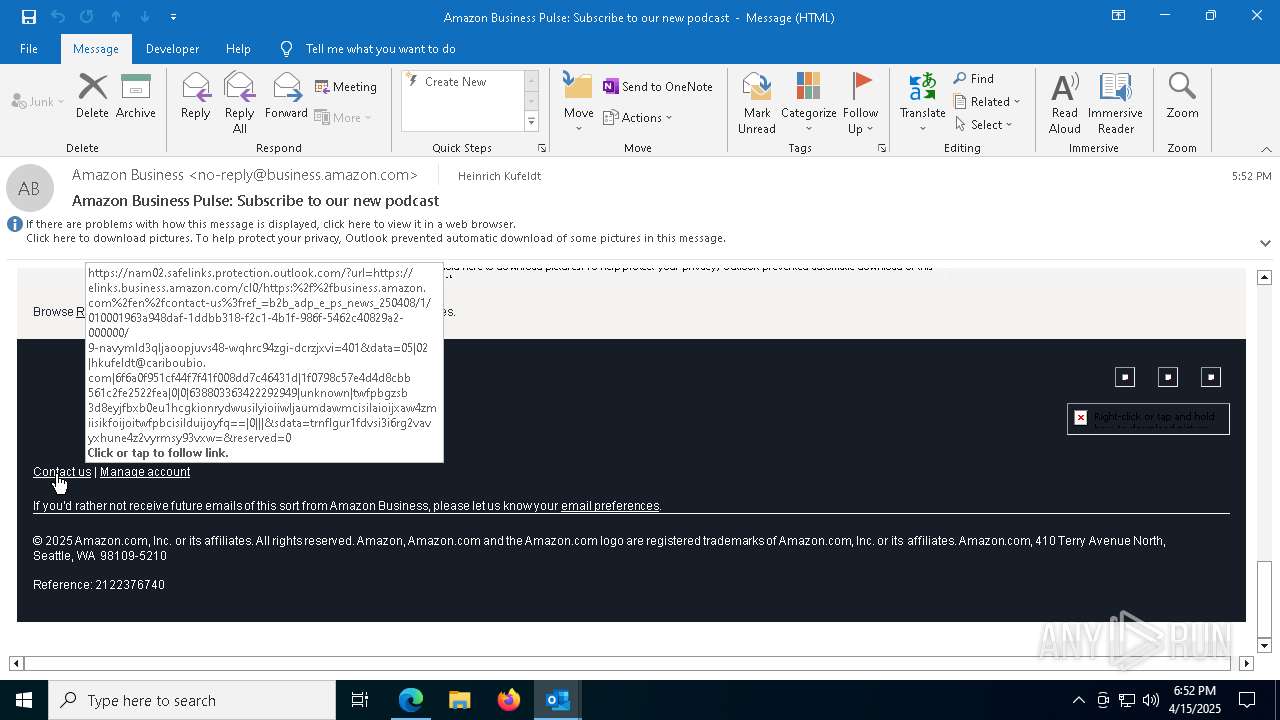
Task: Click the blocked picture placeholder with red X
Action: point(1148,419)
